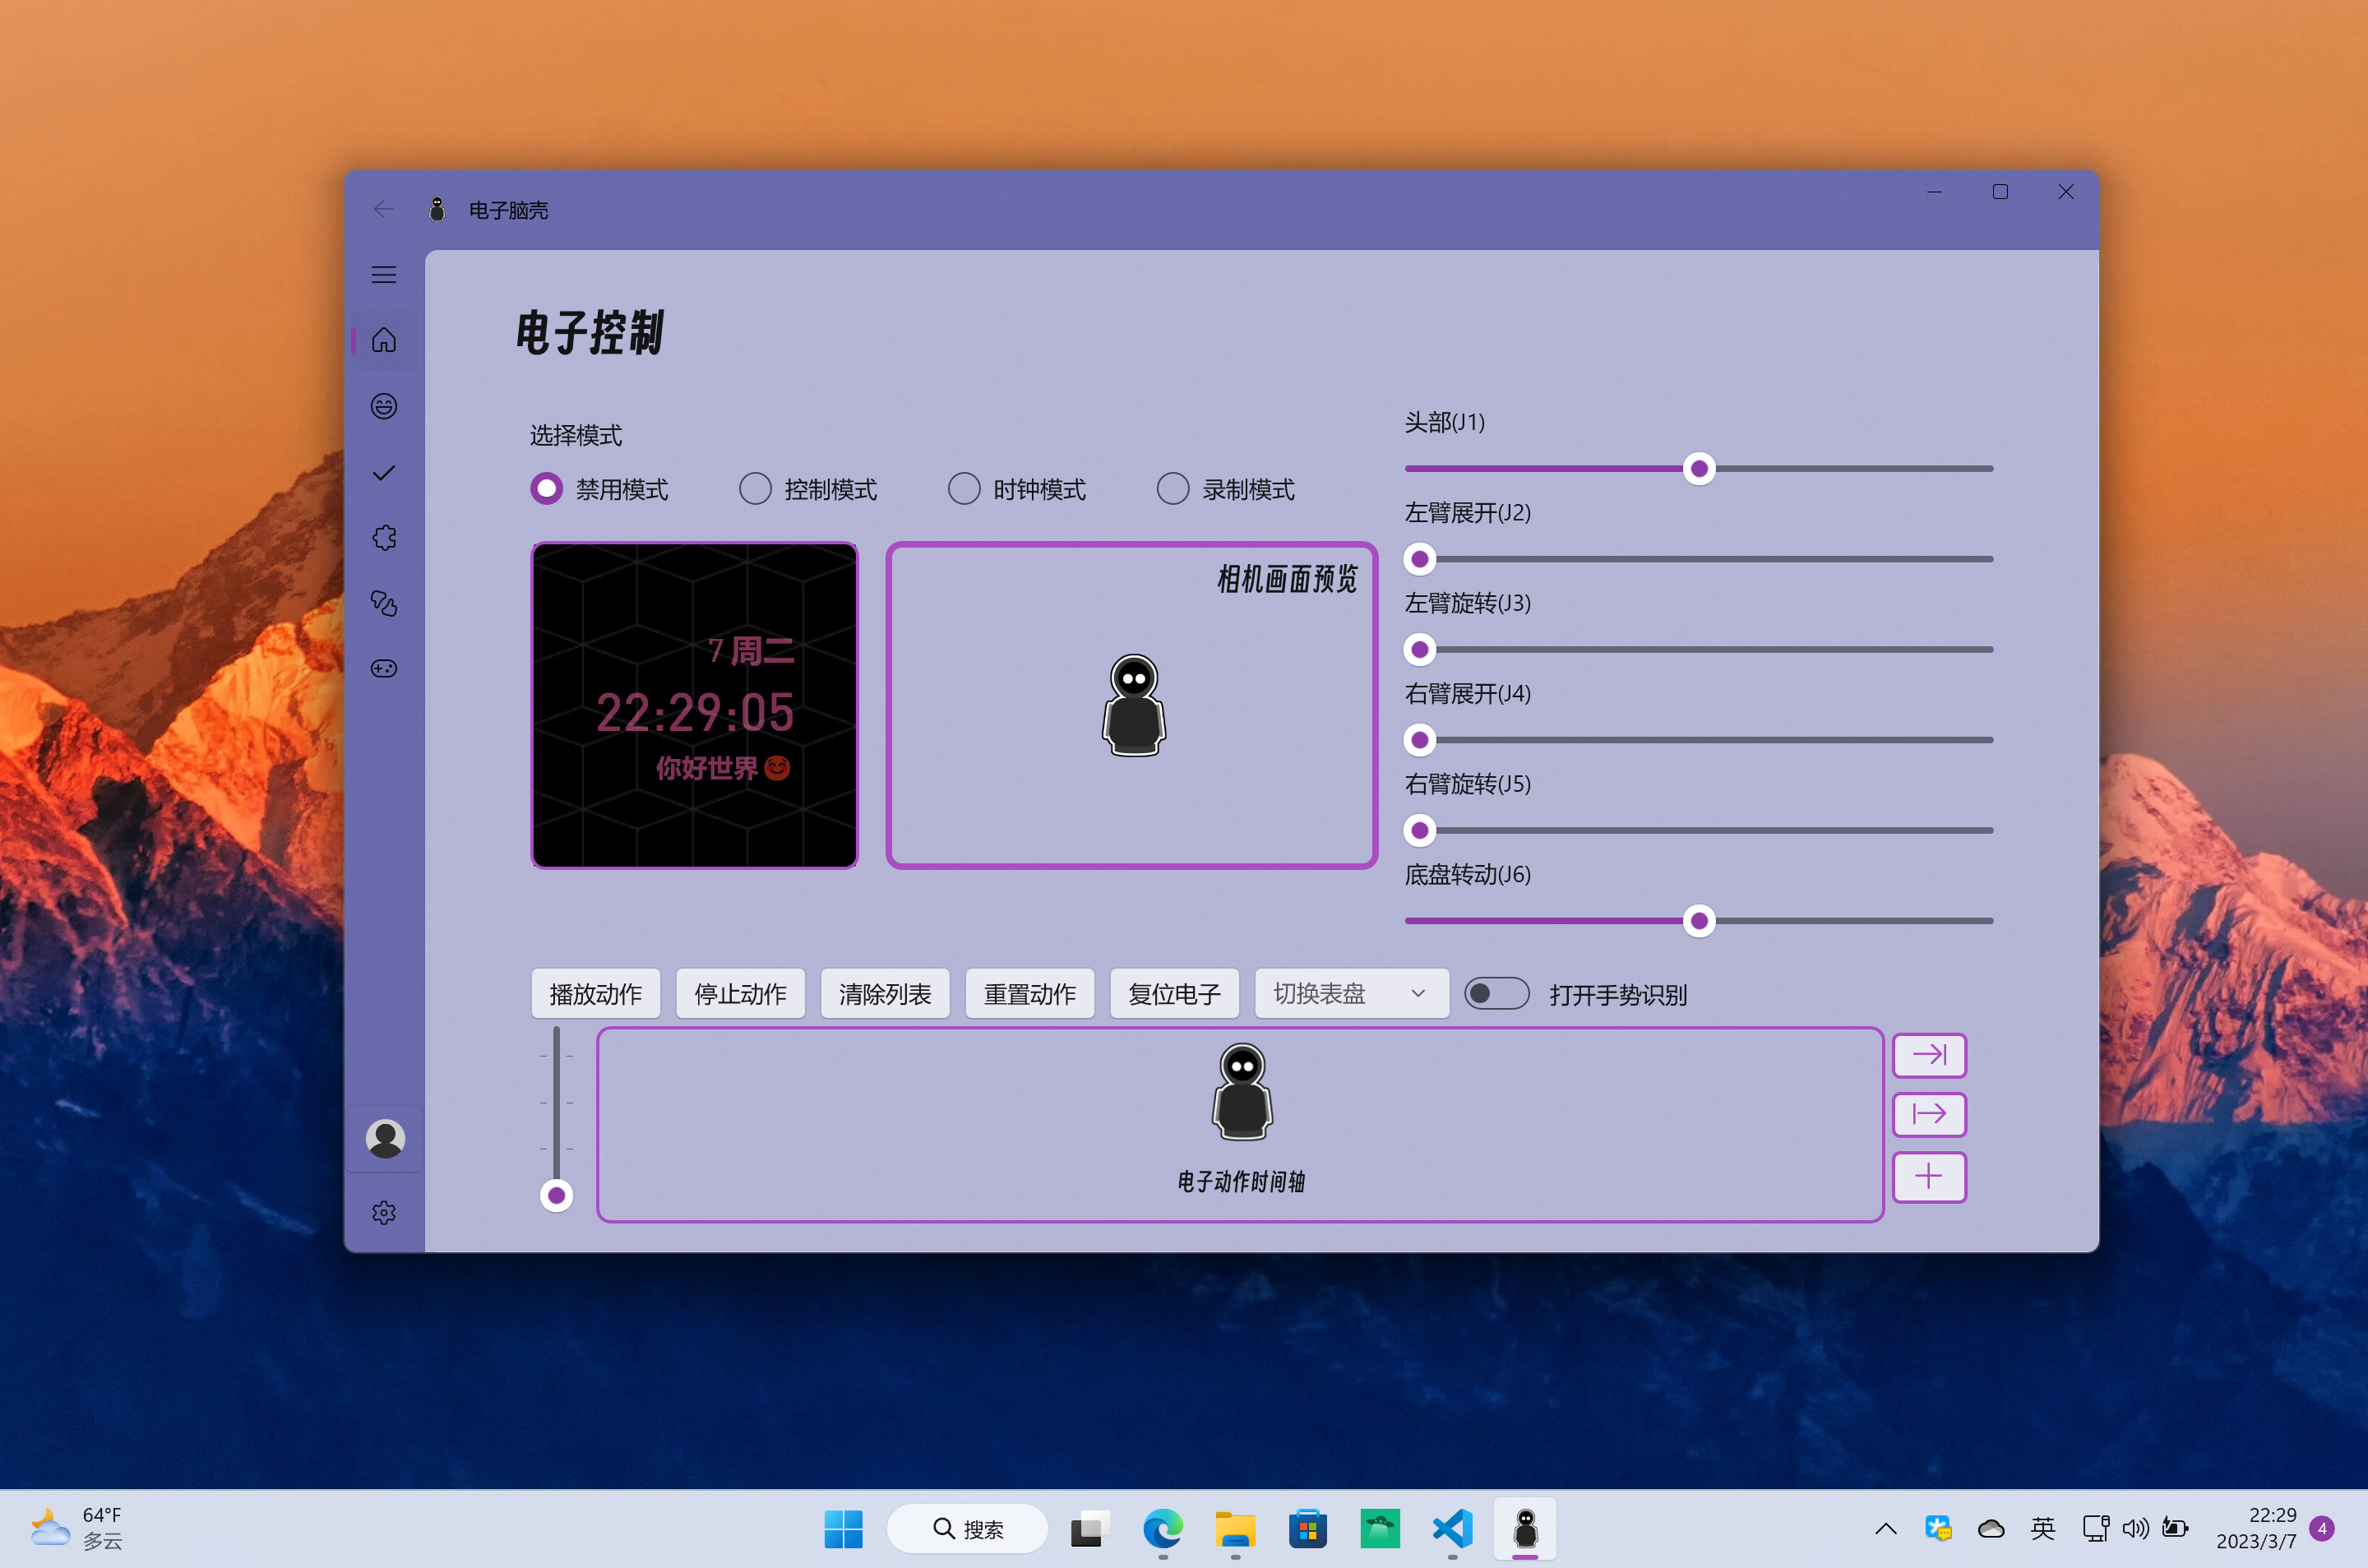Click the 播放动作 button
2368x1568 pixels.
[x=596, y=994]
